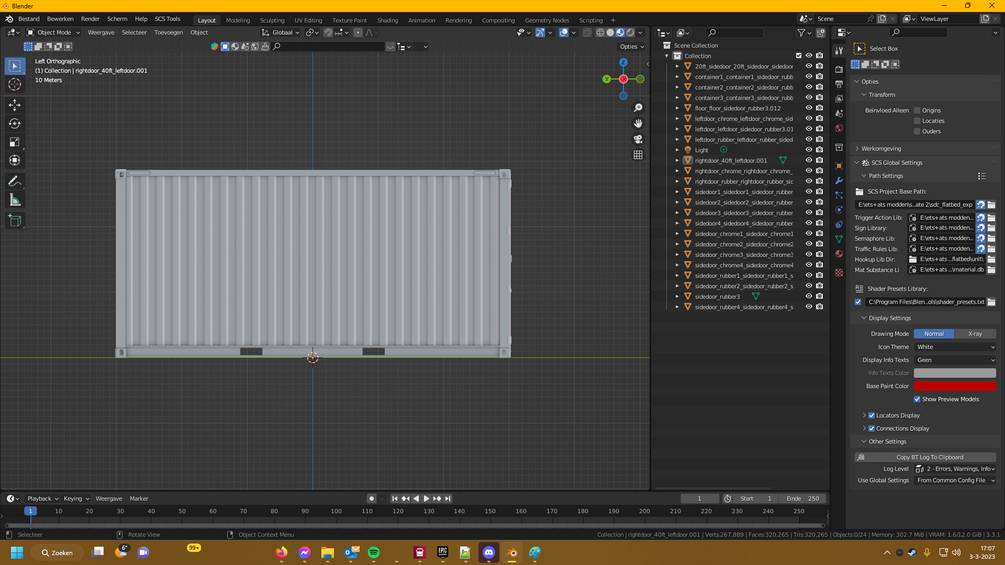Select the Rotate tool in the viewport toolbar
1005x565 pixels.
[15, 124]
